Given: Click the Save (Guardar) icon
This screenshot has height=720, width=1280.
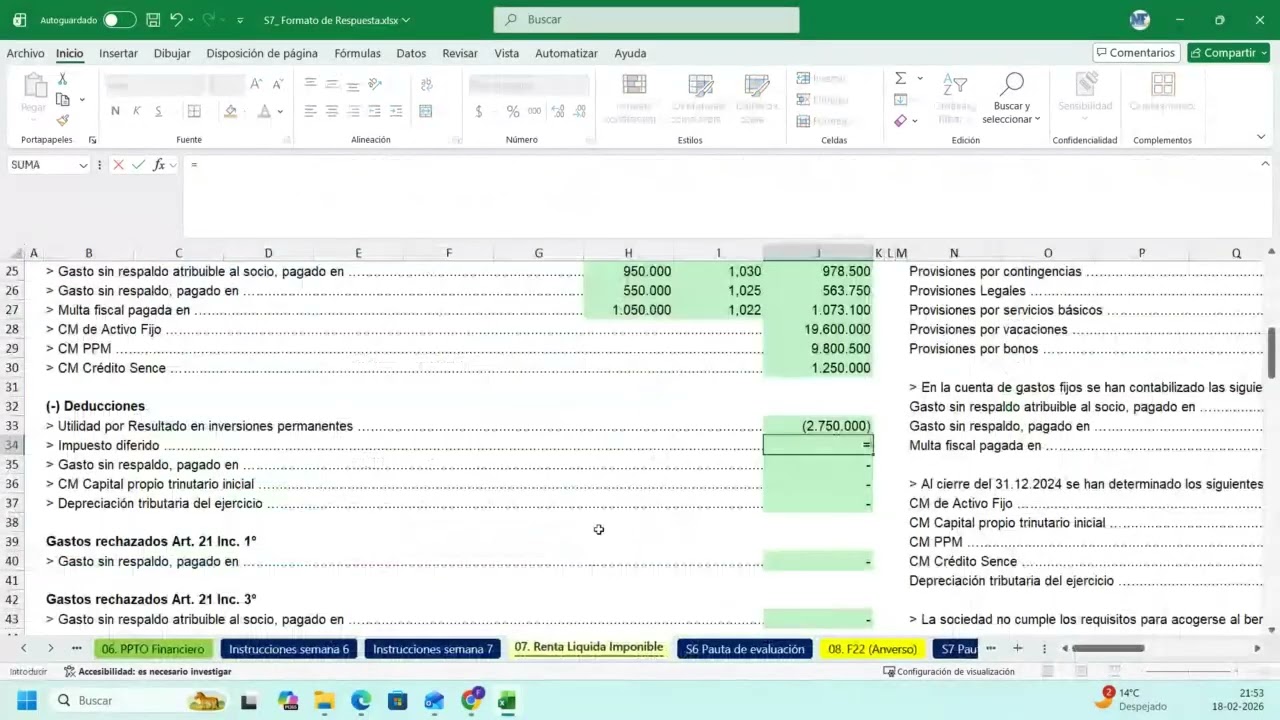Looking at the screenshot, I should (x=153, y=20).
